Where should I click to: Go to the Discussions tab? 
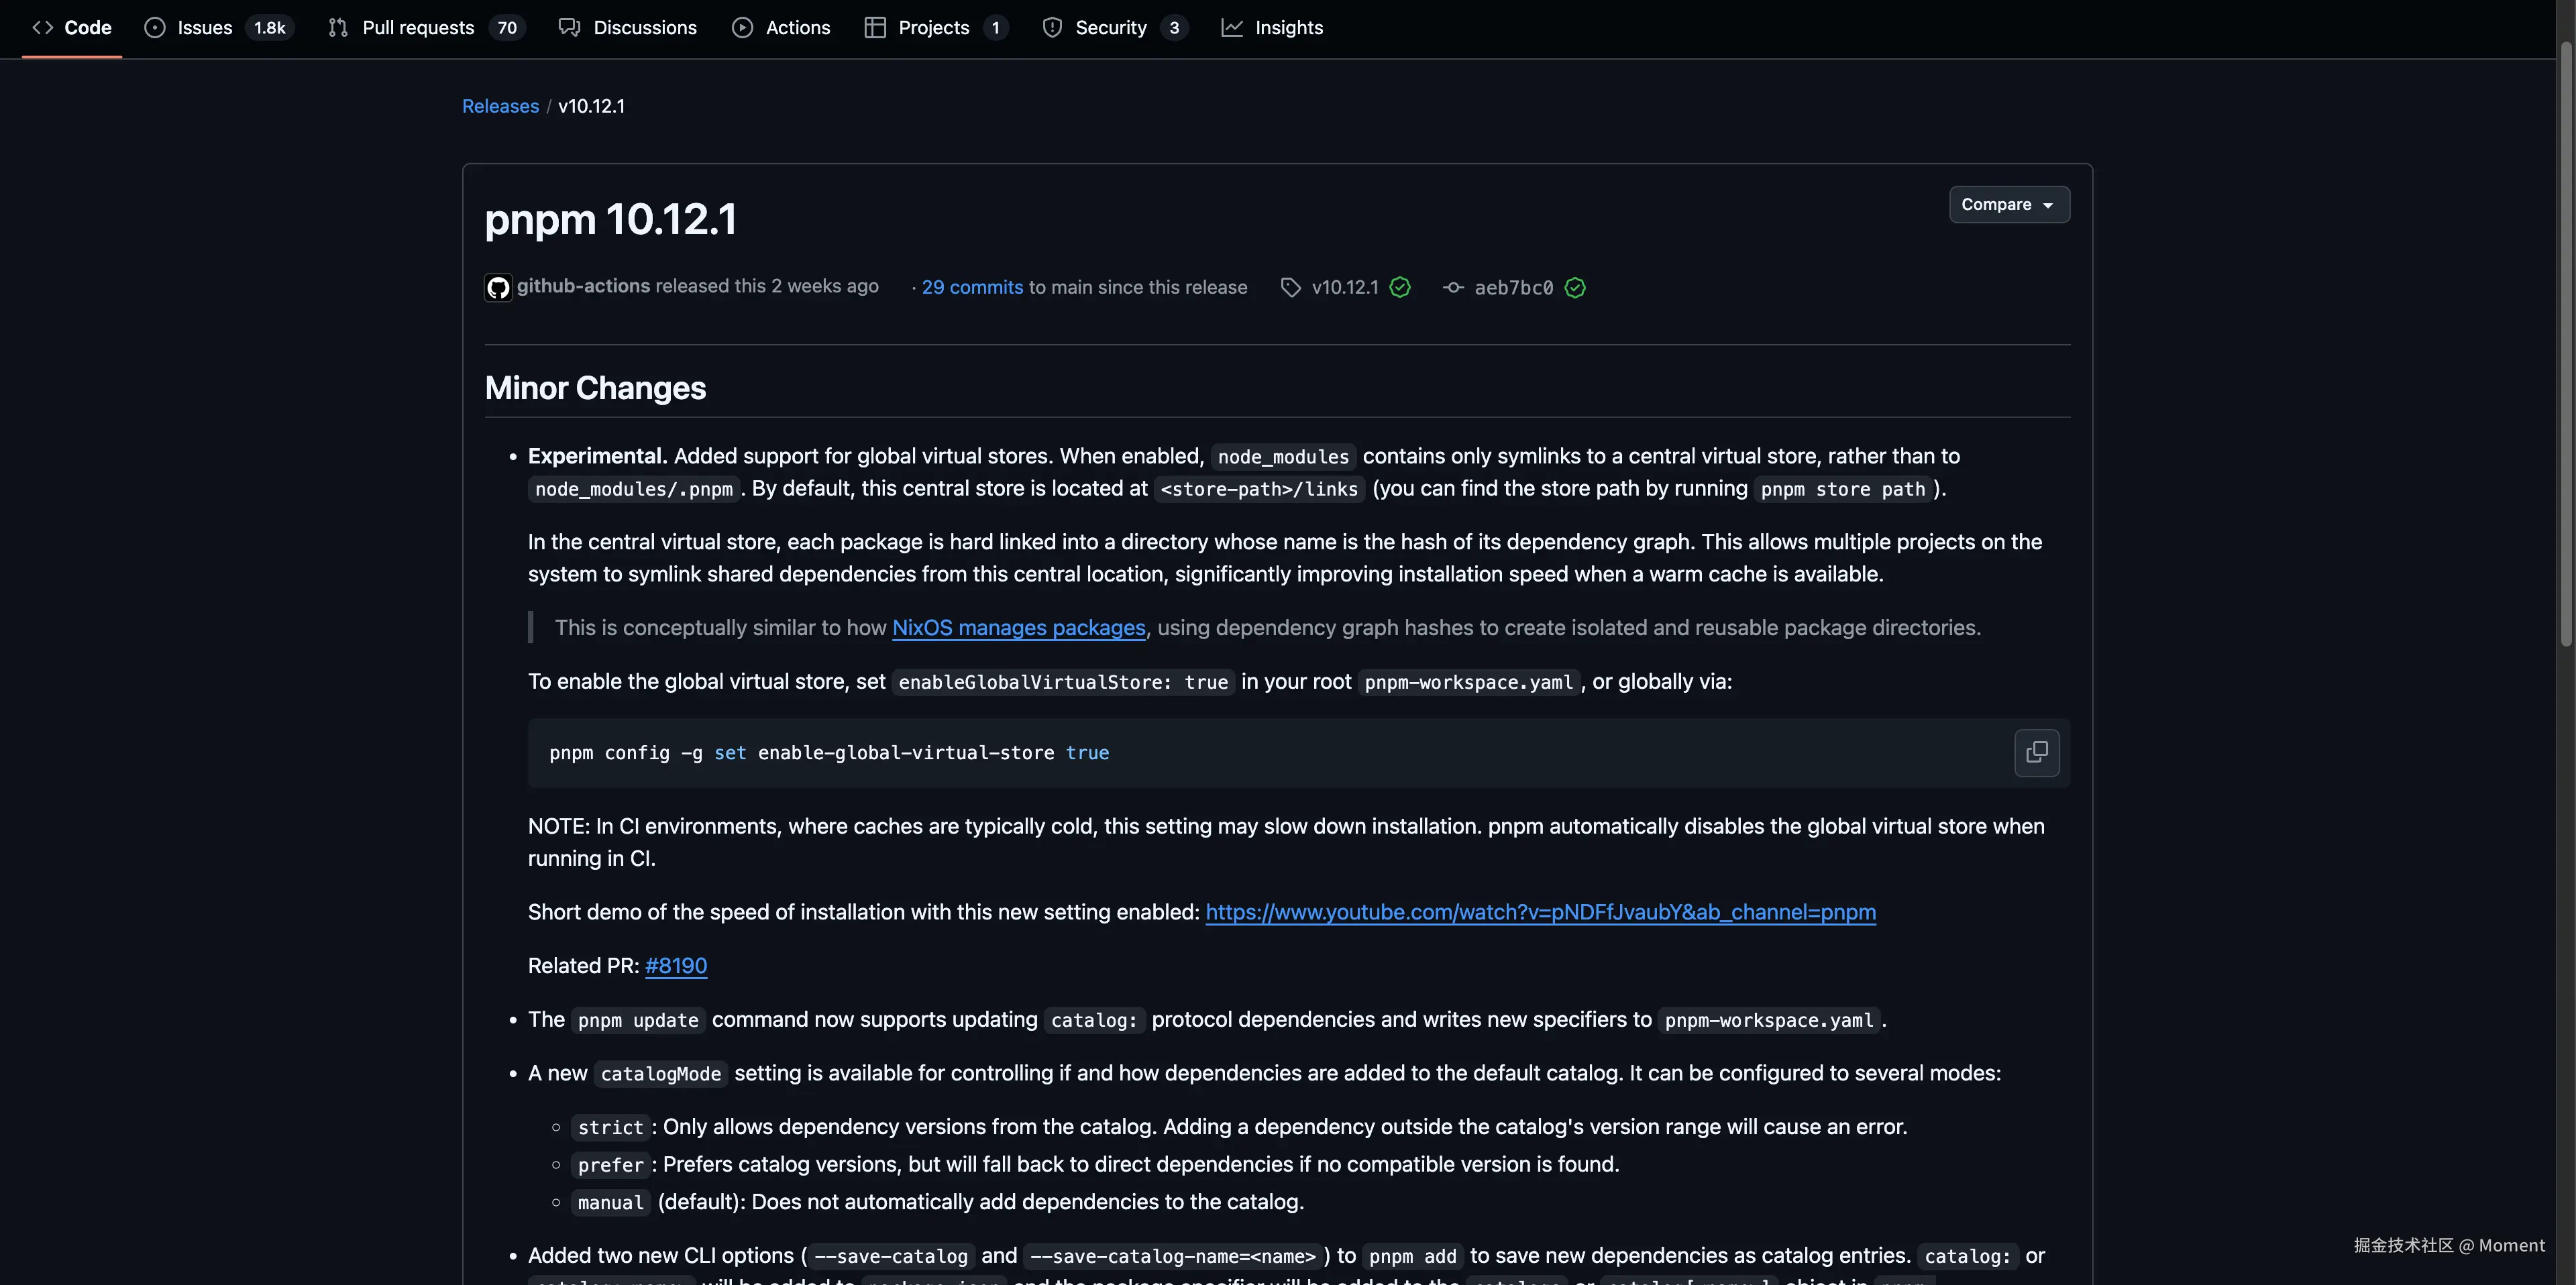(644, 28)
